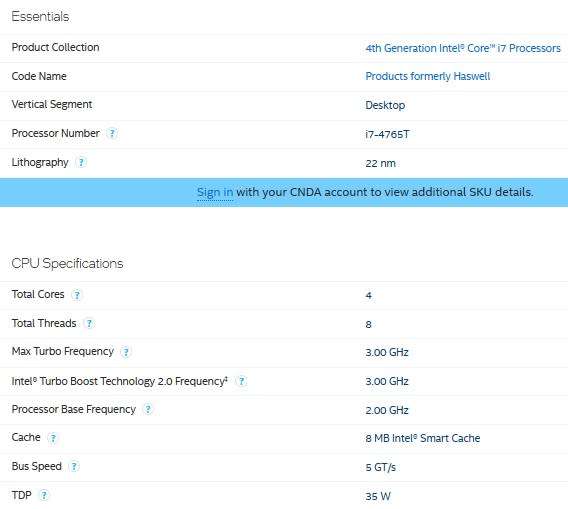Screen dimensions: 568x509
Task: Click the Total Cores question mark icon
Action: click(x=77, y=295)
